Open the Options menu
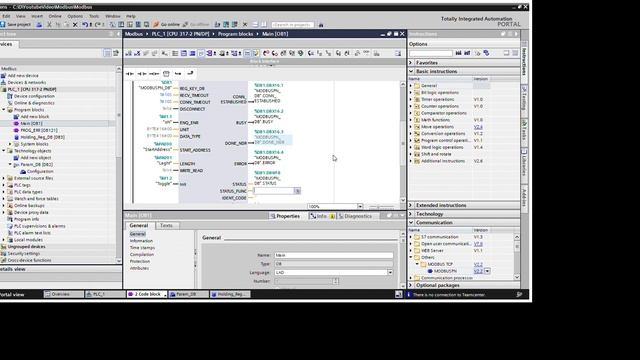 [x=75, y=16]
